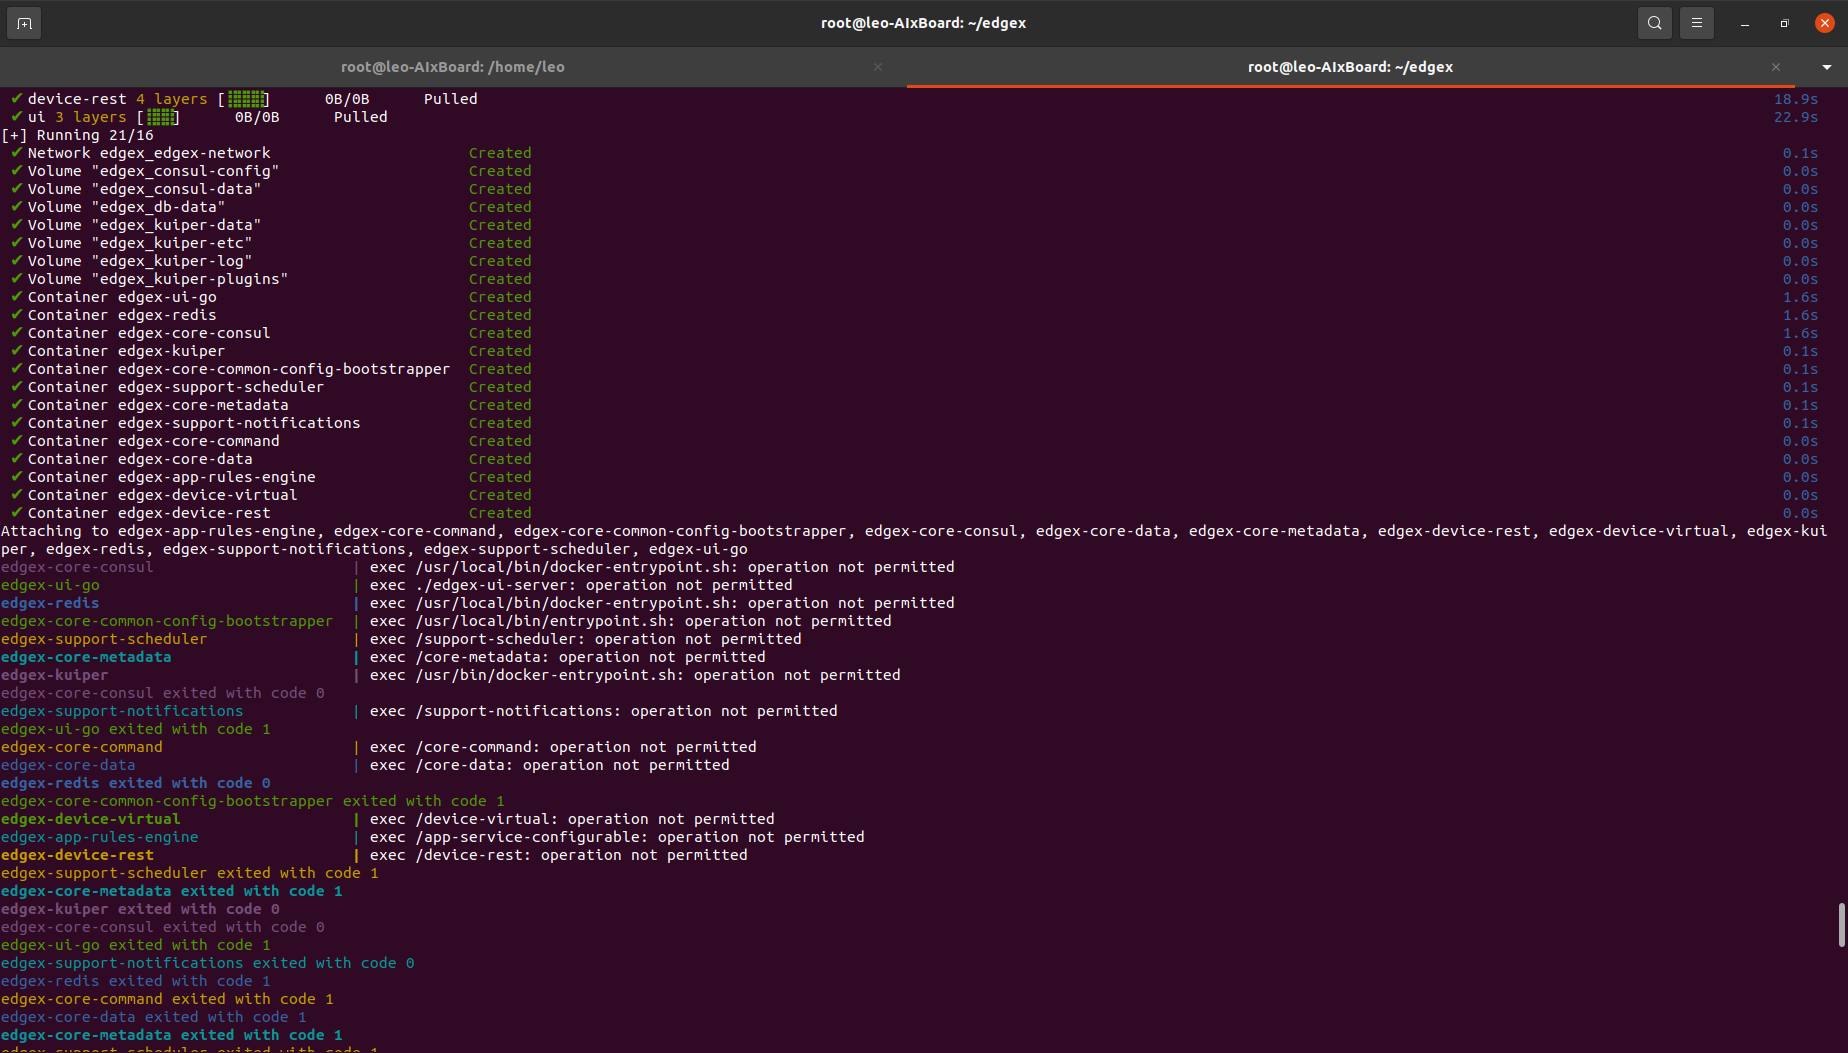
Task: Open the hamburger menu
Action: pos(1697,22)
